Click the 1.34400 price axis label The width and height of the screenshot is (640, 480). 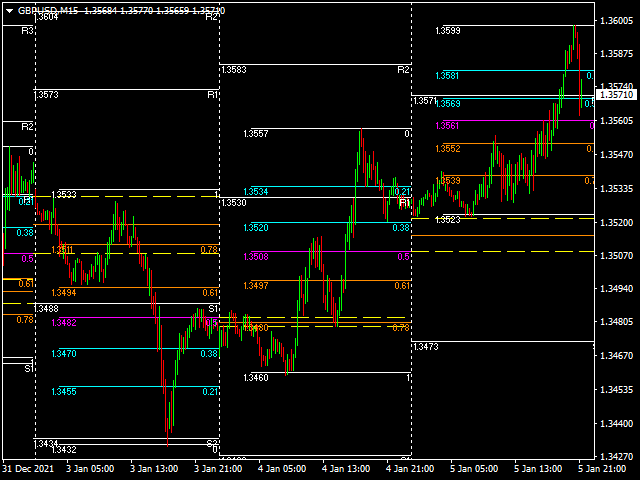coord(618,423)
